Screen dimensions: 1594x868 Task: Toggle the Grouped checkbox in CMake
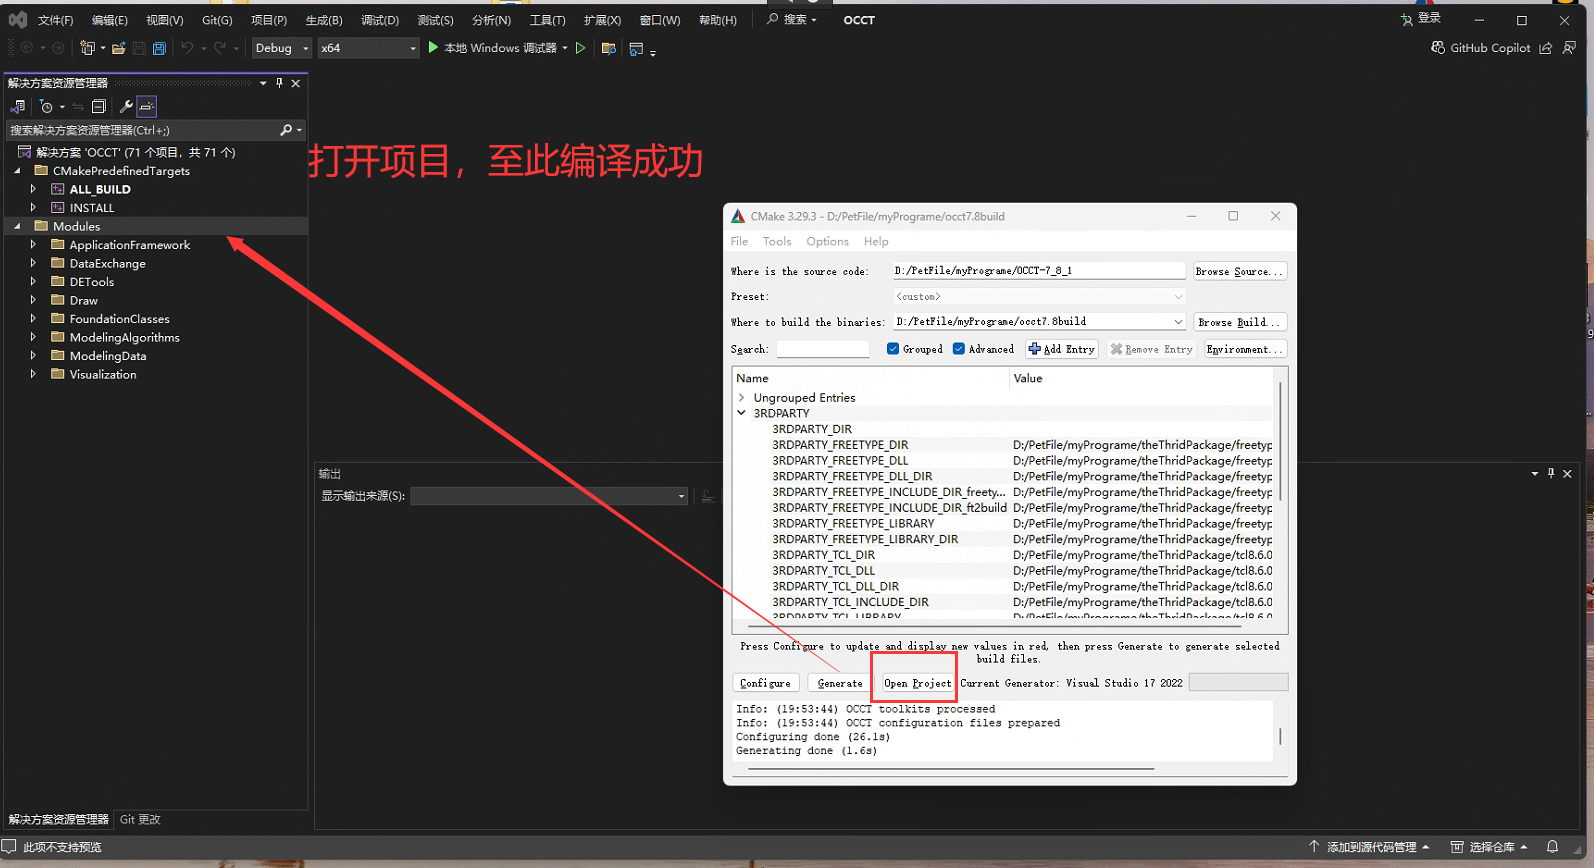pyautogui.click(x=893, y=349)
